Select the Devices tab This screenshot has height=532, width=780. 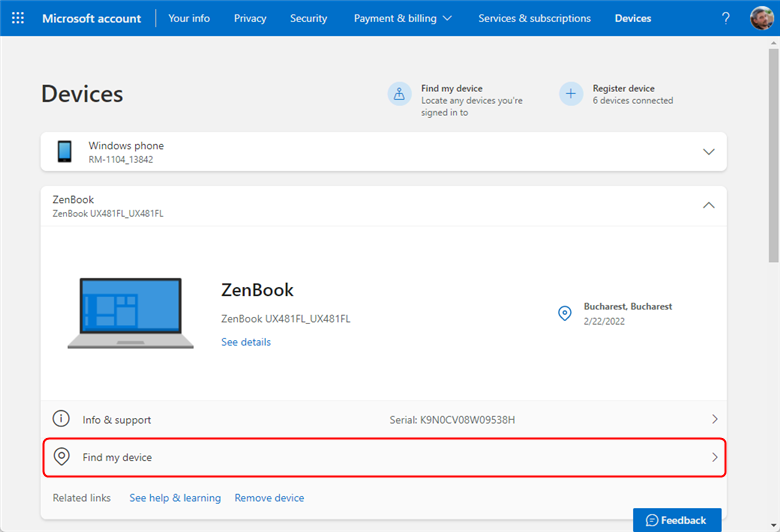coord(633,18)
